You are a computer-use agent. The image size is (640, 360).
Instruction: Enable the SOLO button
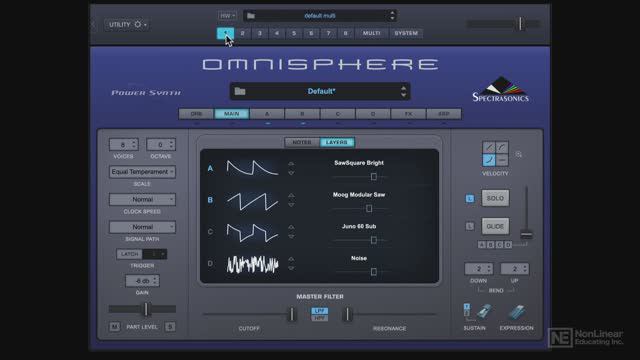coord(495,198)
